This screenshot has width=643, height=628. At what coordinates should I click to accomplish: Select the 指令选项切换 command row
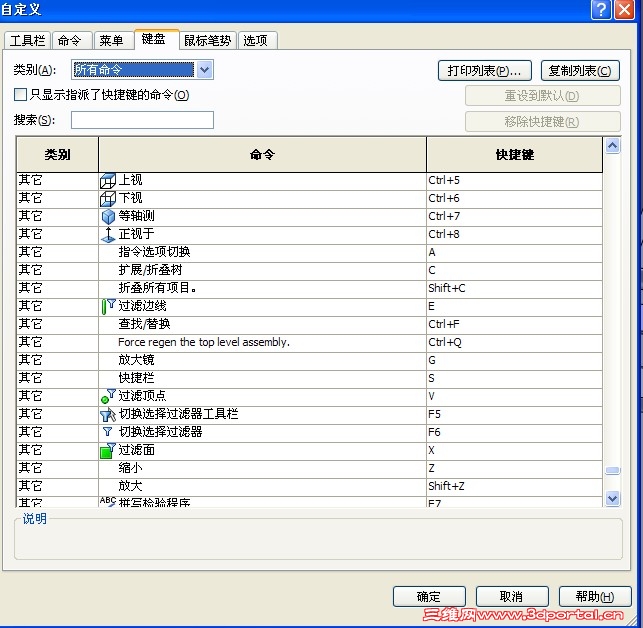pyautogui.click(x=310, y=252)
